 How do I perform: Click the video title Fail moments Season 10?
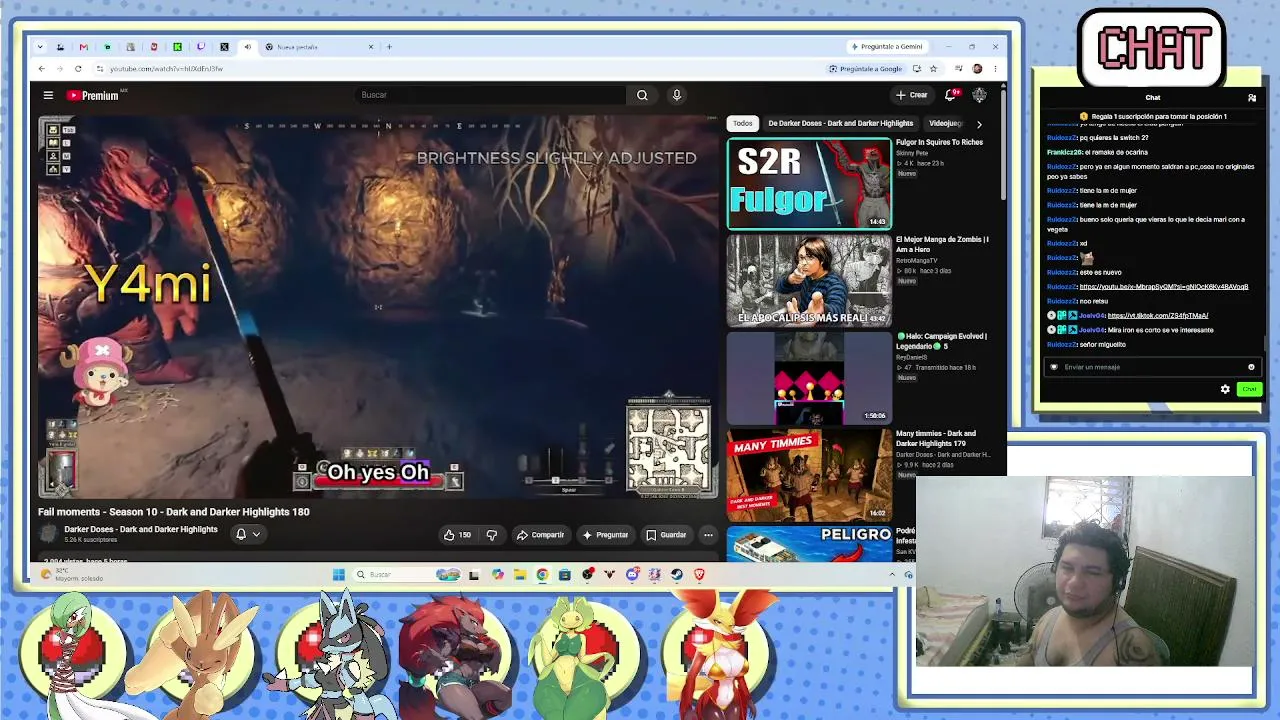pyautogui.click(x=174, y=512)
